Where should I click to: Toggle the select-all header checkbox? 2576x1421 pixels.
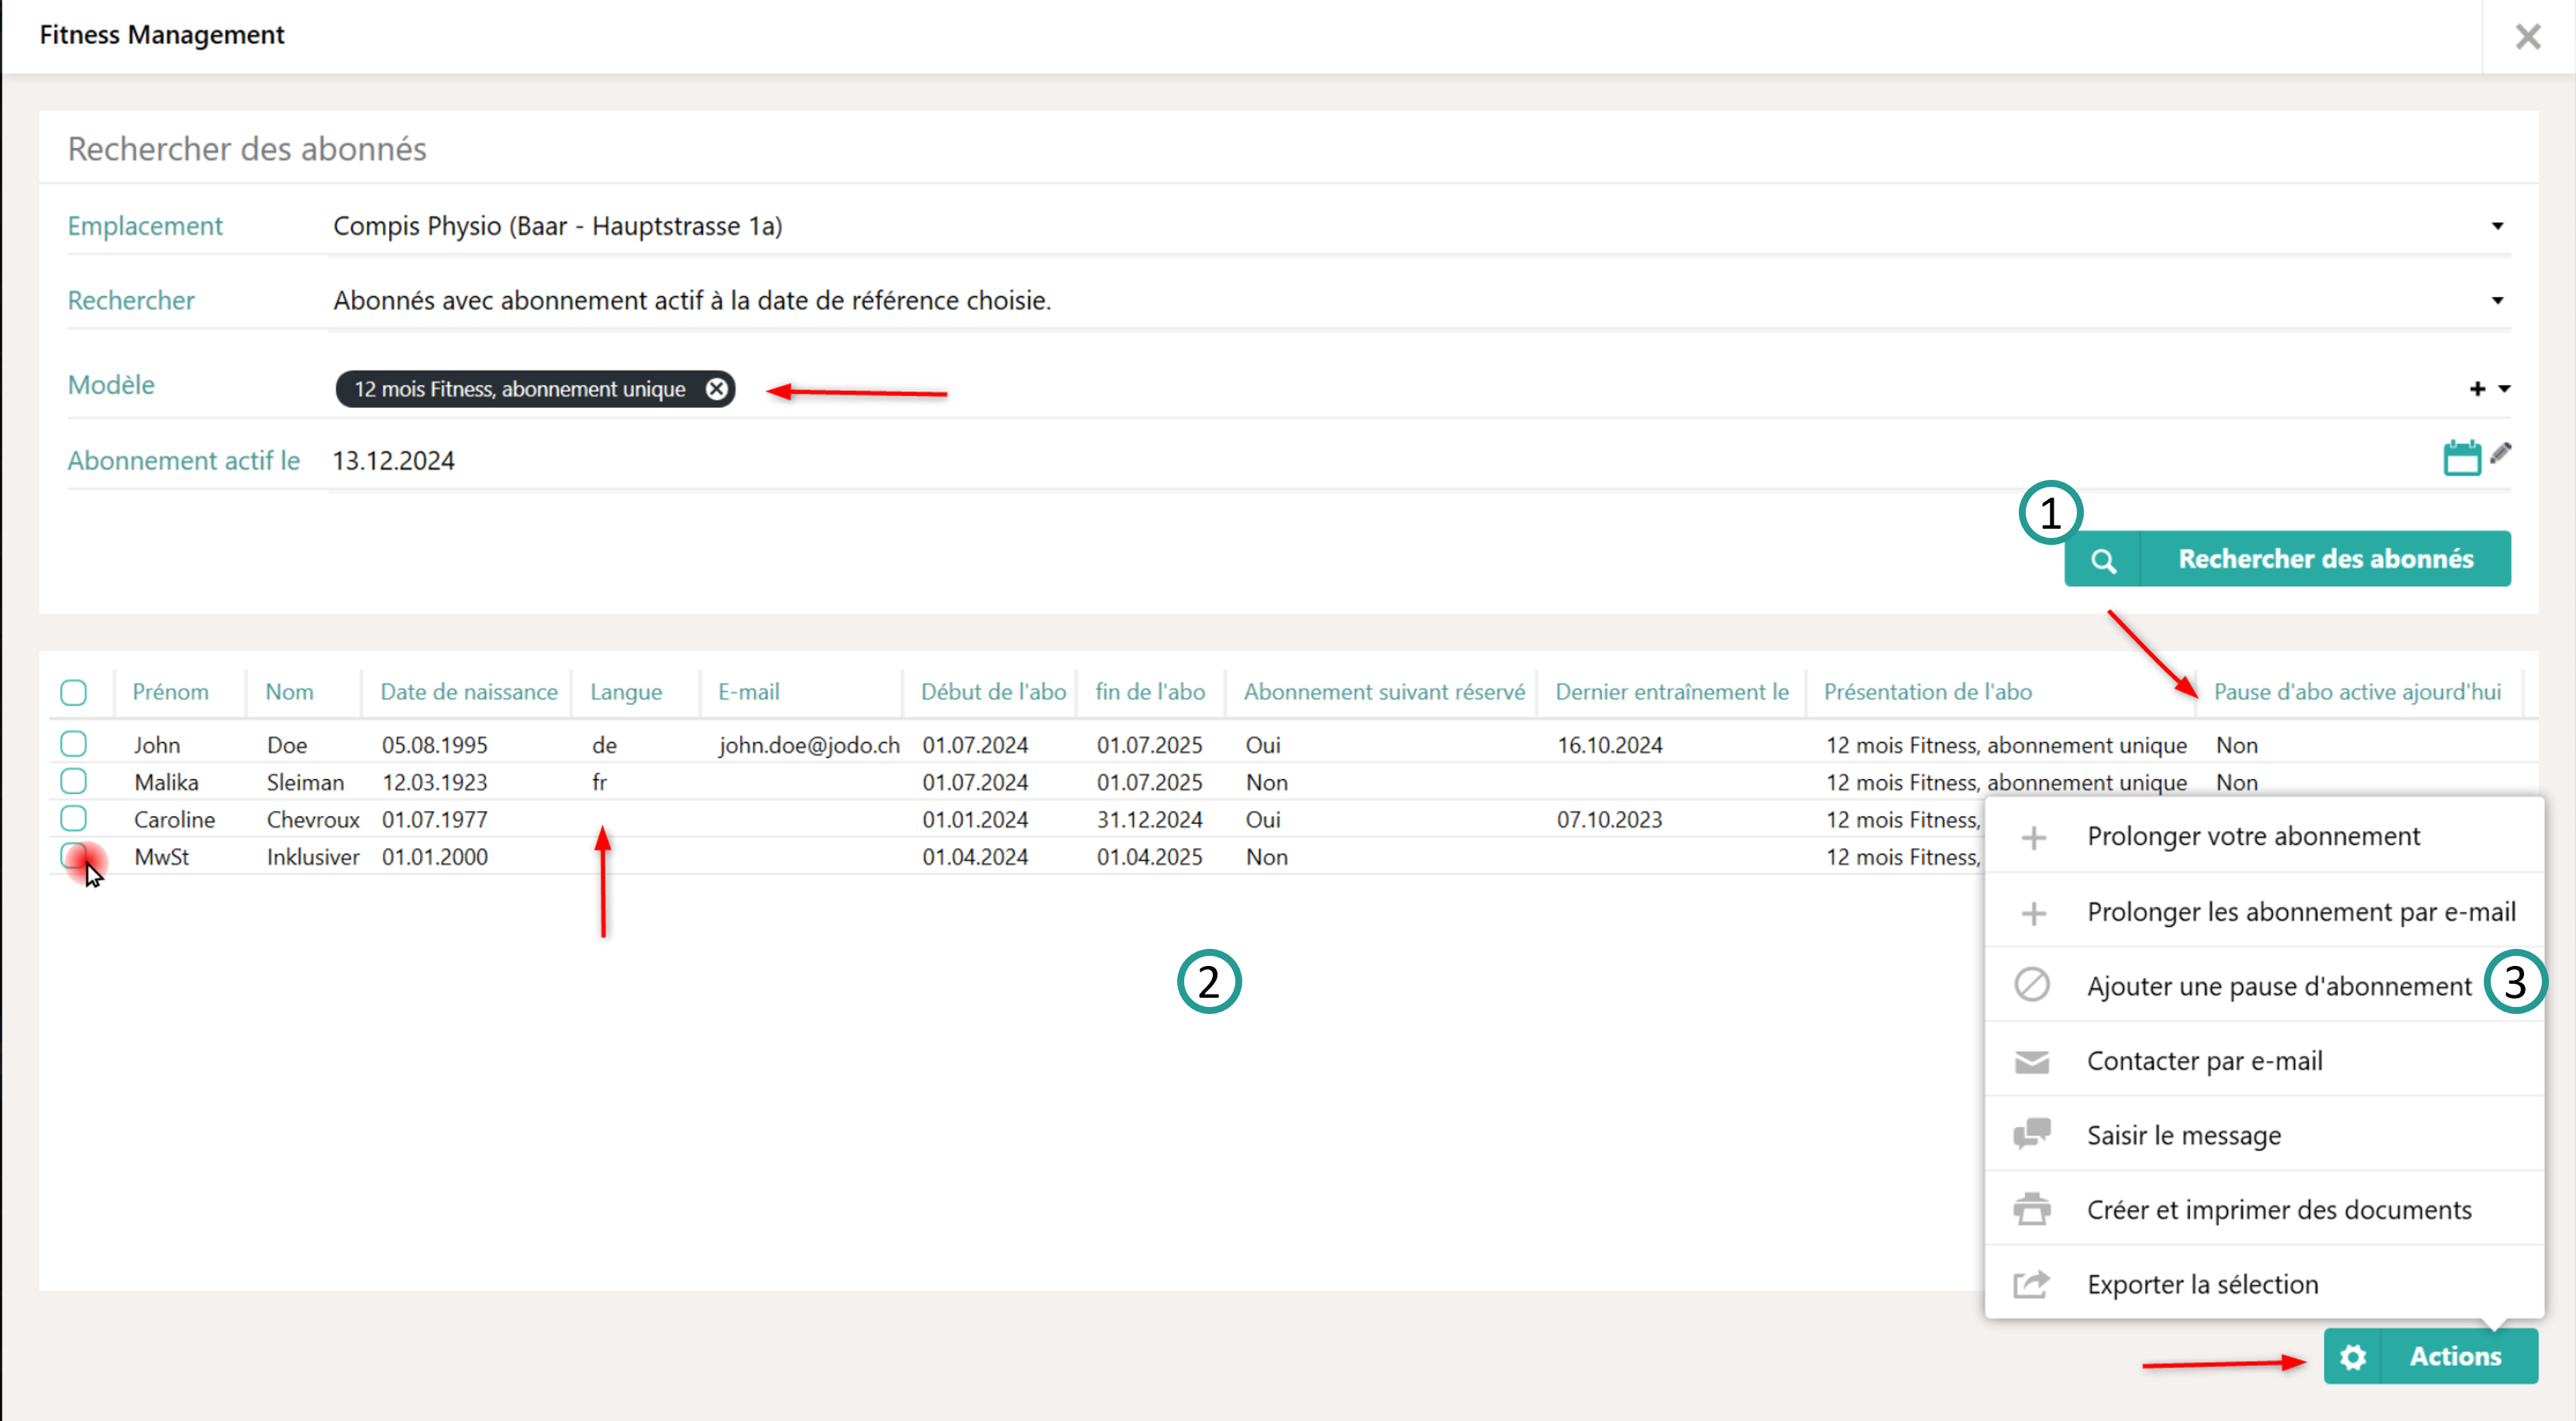coord(73,692)
